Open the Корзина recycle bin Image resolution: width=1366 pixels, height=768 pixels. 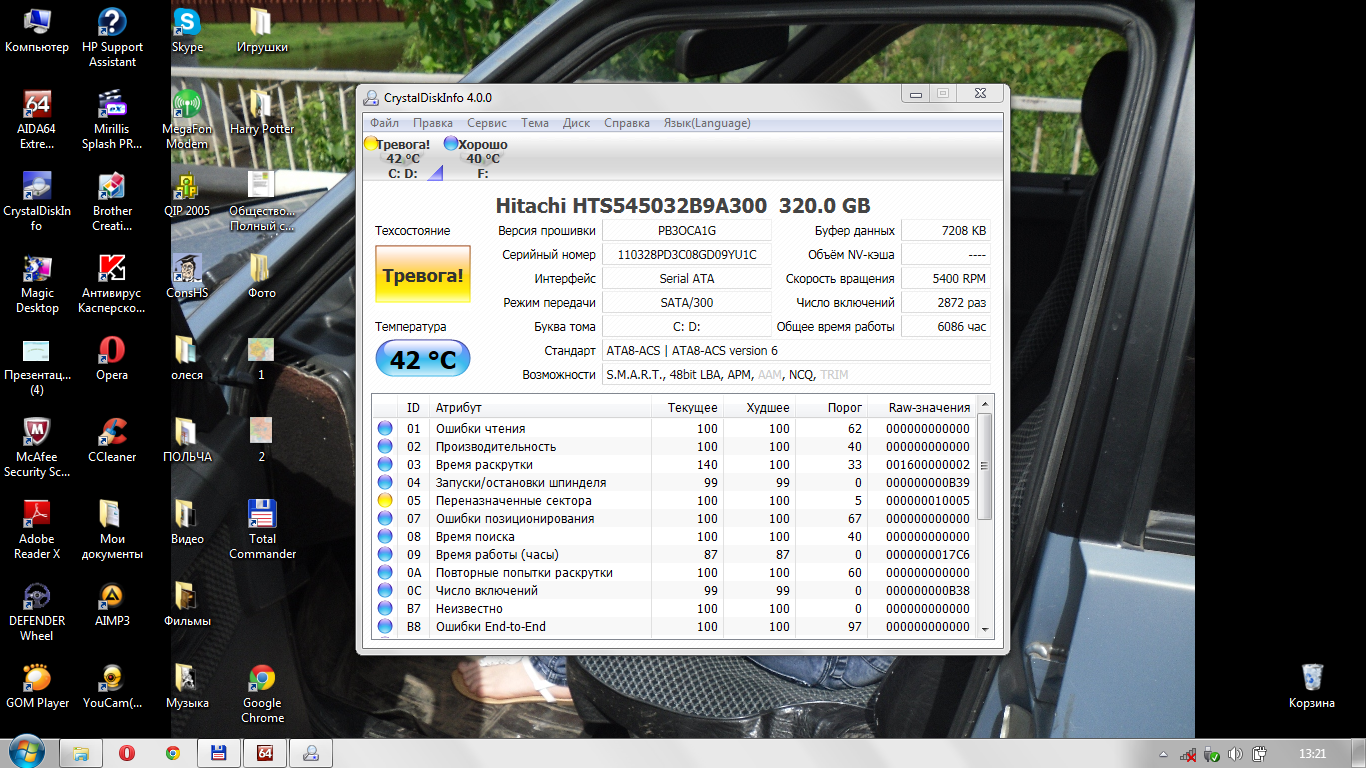1311,678
